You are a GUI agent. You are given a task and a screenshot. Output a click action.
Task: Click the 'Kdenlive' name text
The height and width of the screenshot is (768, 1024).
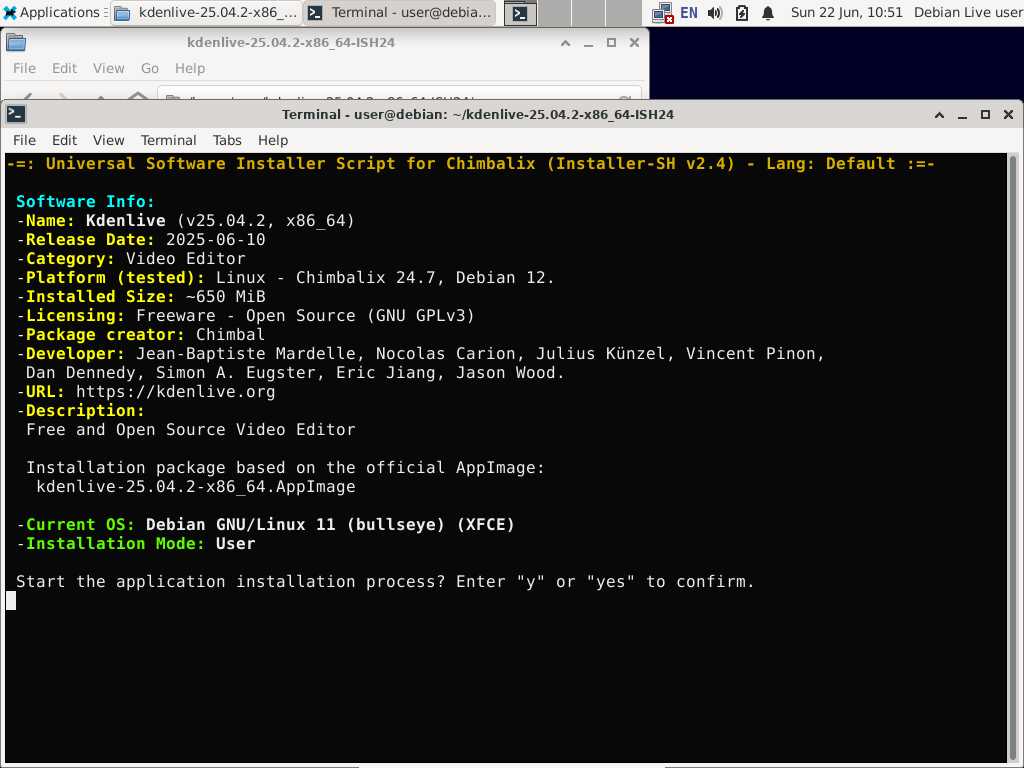pos(125,221)
